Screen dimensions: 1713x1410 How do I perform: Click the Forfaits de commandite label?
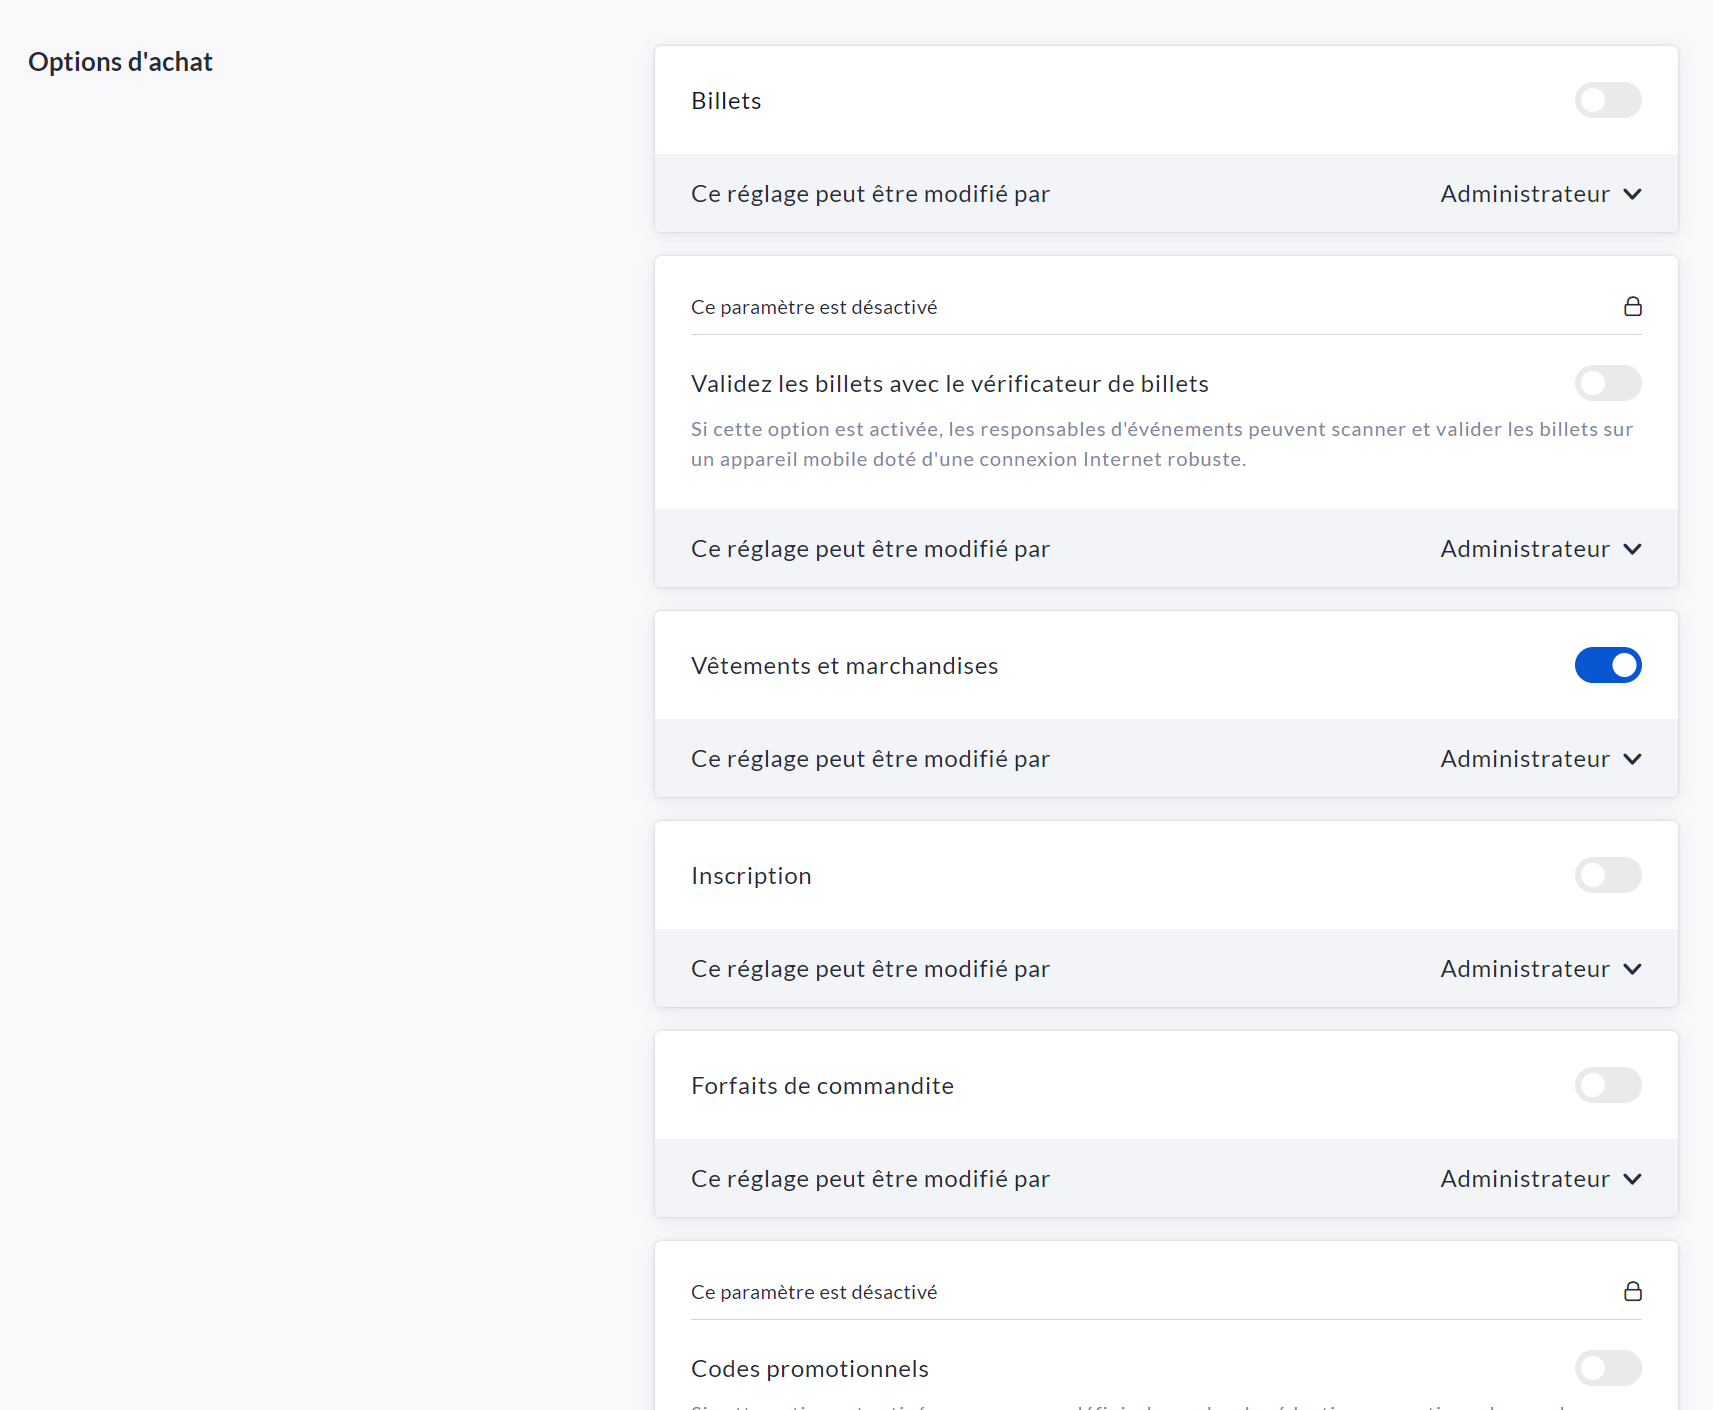[x=822, y=1086]
